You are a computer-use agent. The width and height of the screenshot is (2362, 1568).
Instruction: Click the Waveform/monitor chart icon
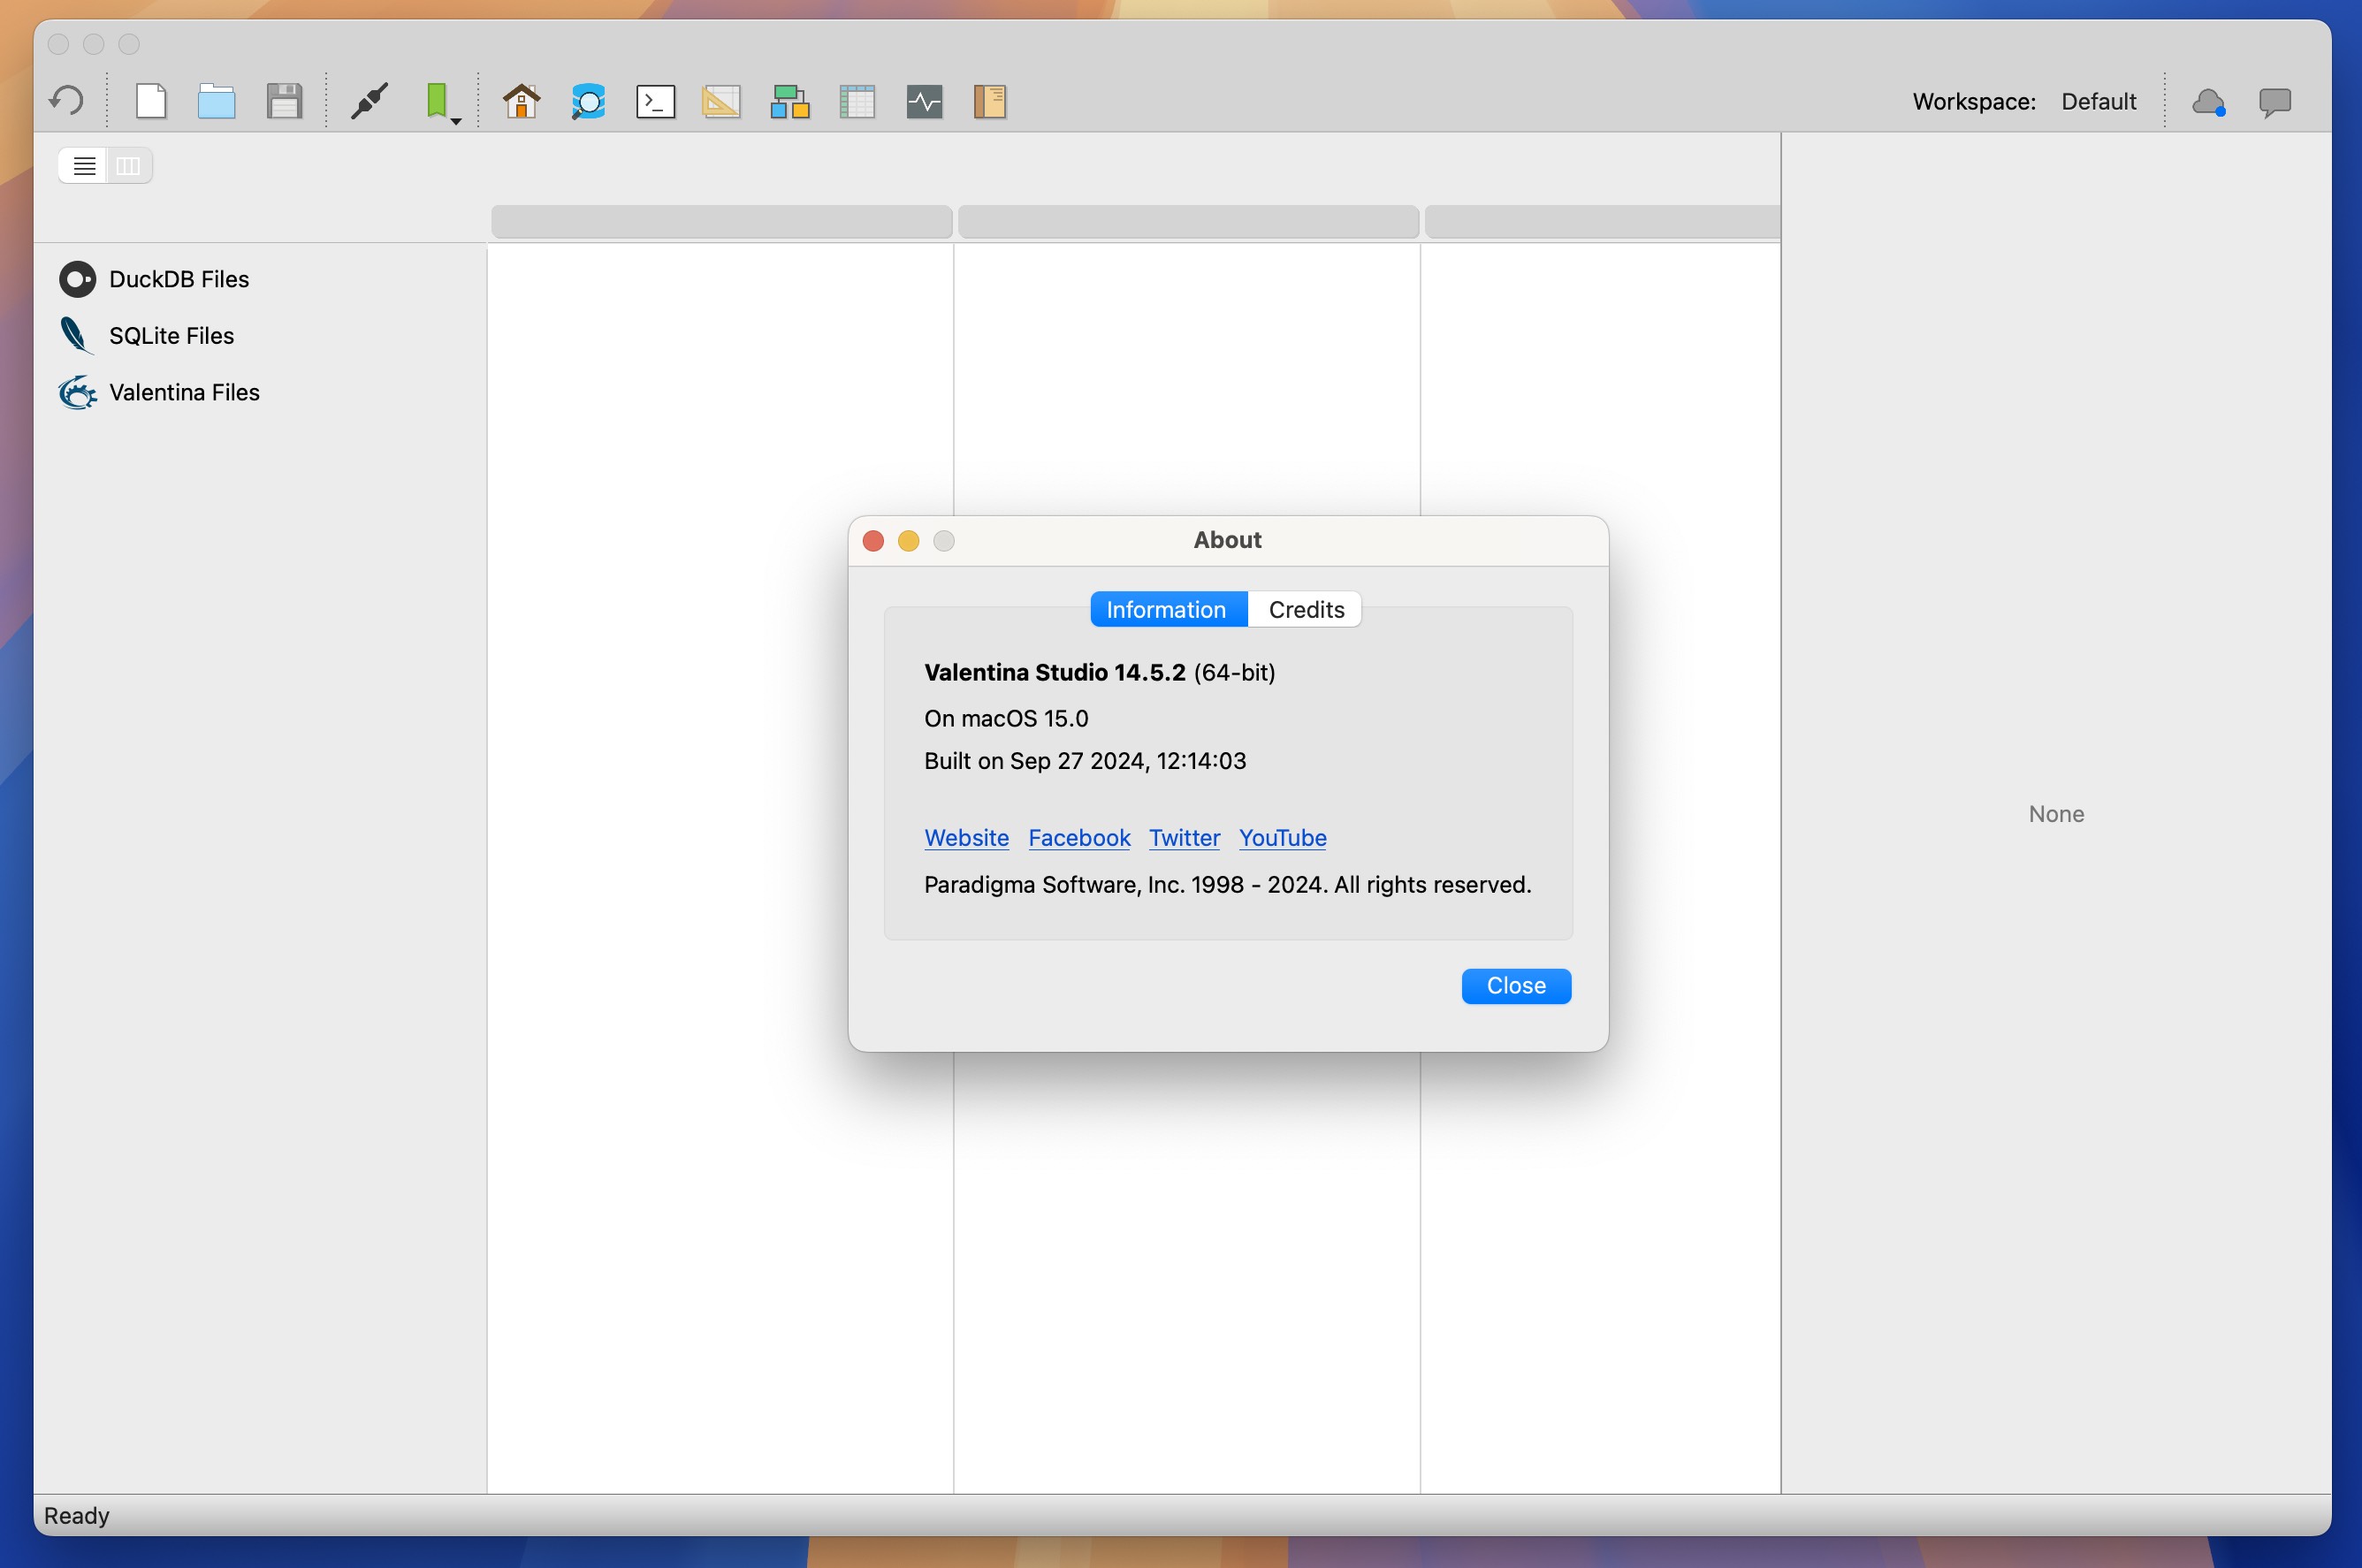tap(924, 100)
